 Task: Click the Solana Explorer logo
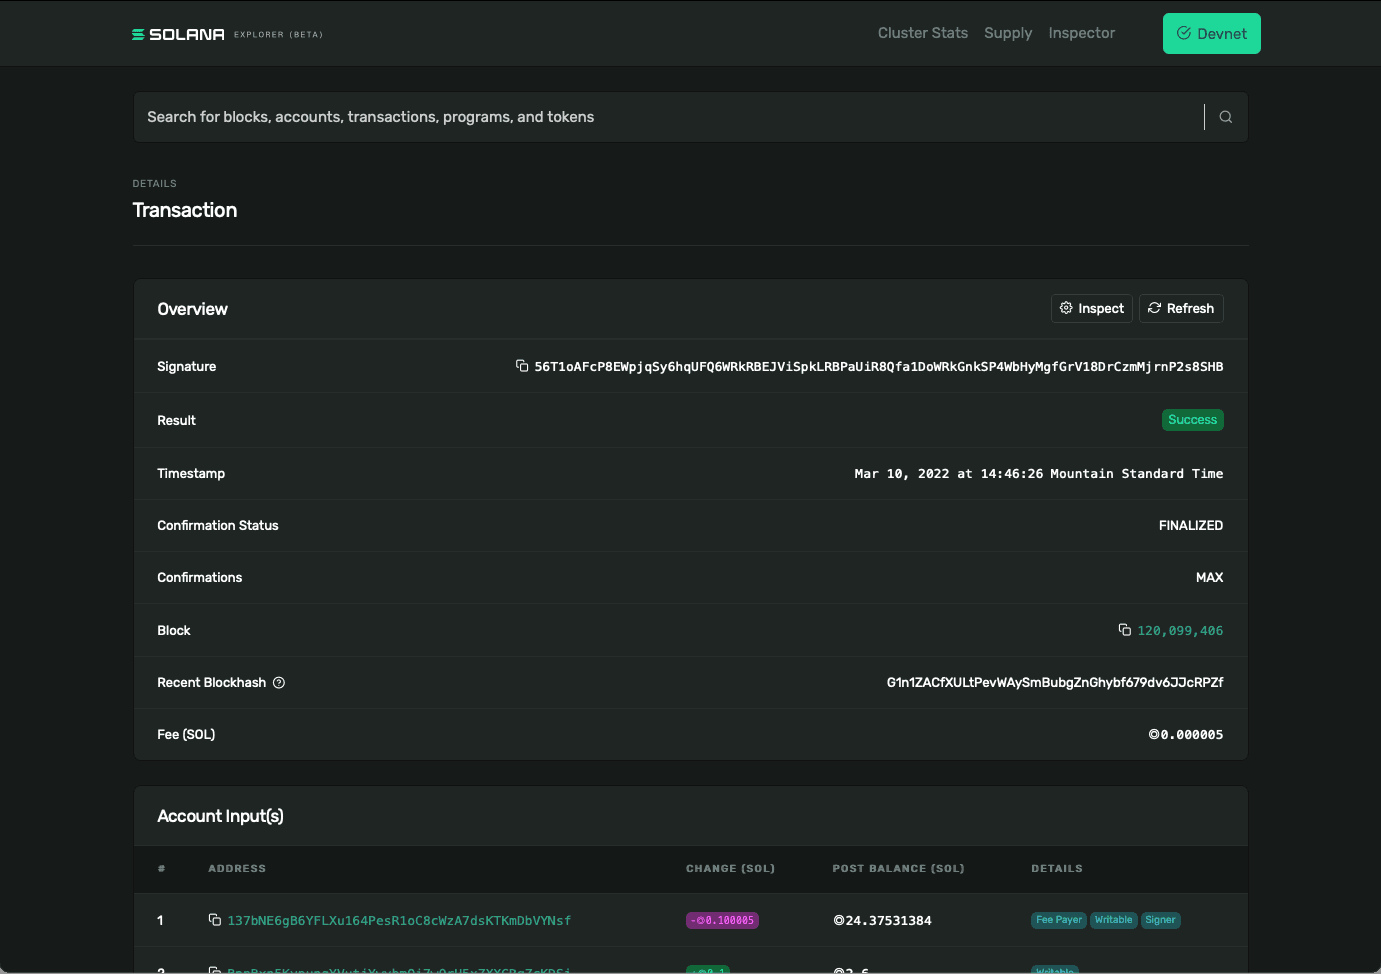(x=178, y=33)
